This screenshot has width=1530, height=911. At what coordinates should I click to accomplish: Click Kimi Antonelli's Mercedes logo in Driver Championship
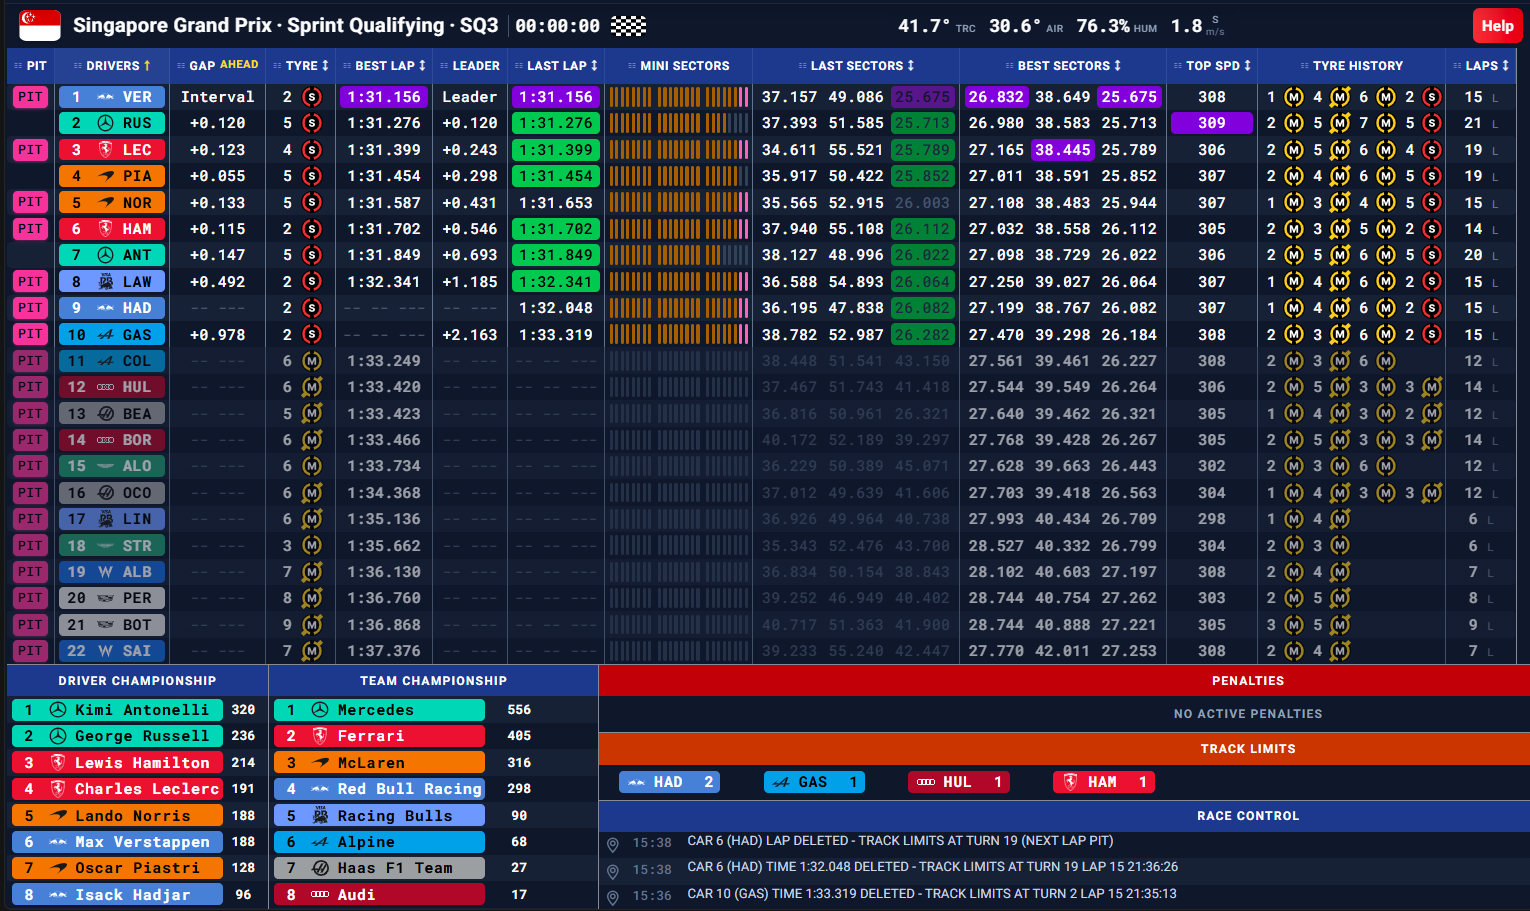58,710
